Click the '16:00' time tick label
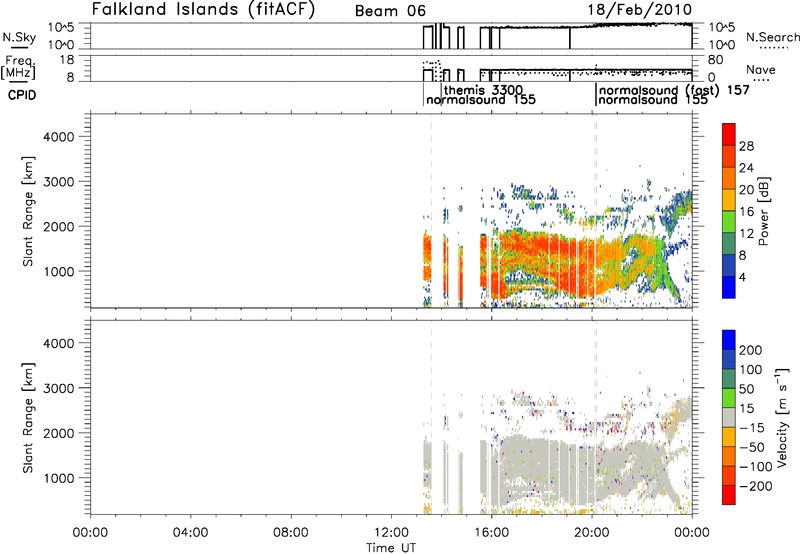Image resolution: width=800 pixels, height=554 pixels. pyautogui.click(x=492, y=532)
